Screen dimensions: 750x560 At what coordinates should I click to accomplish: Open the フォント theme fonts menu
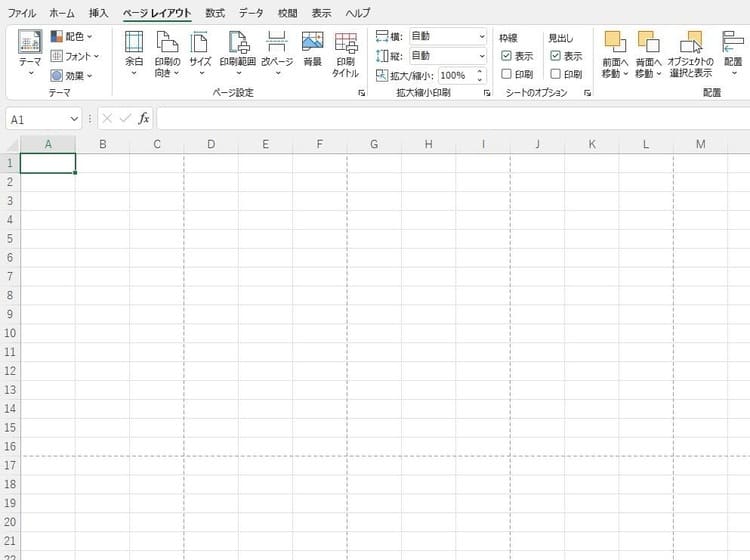[75, 56]
